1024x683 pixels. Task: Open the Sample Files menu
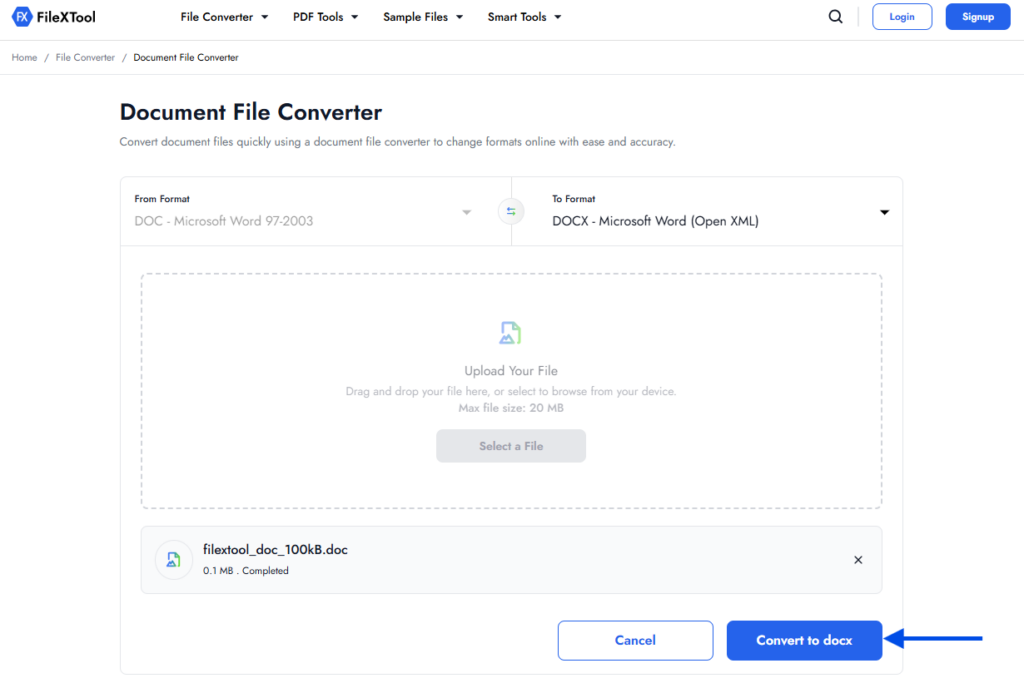(423, 17)
